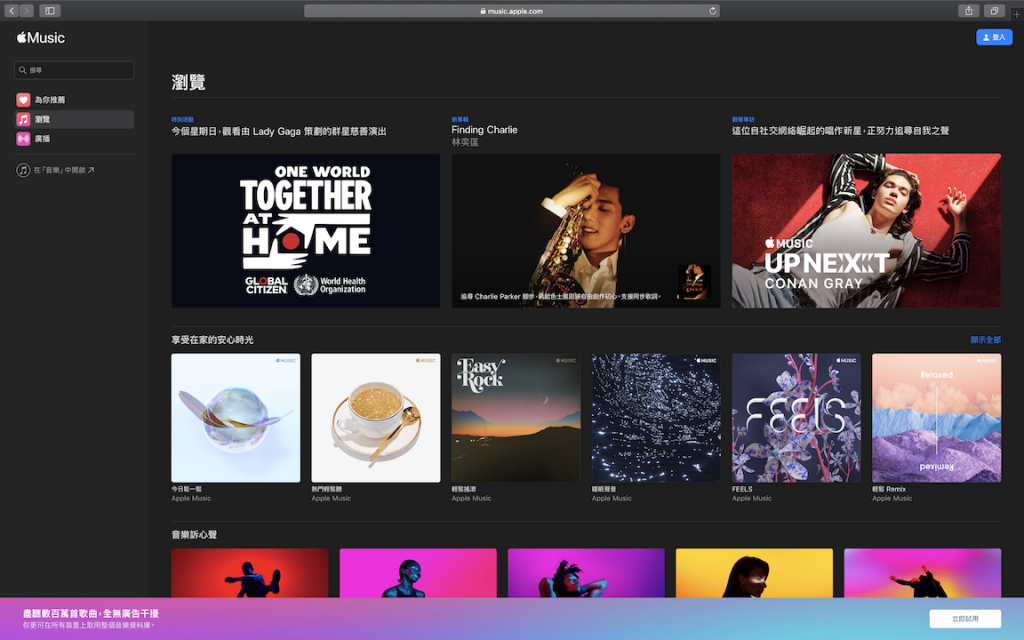The image size is (1024, 640).
Task: Click the 享受在家的安心時光 section heading
Action: 212,340
